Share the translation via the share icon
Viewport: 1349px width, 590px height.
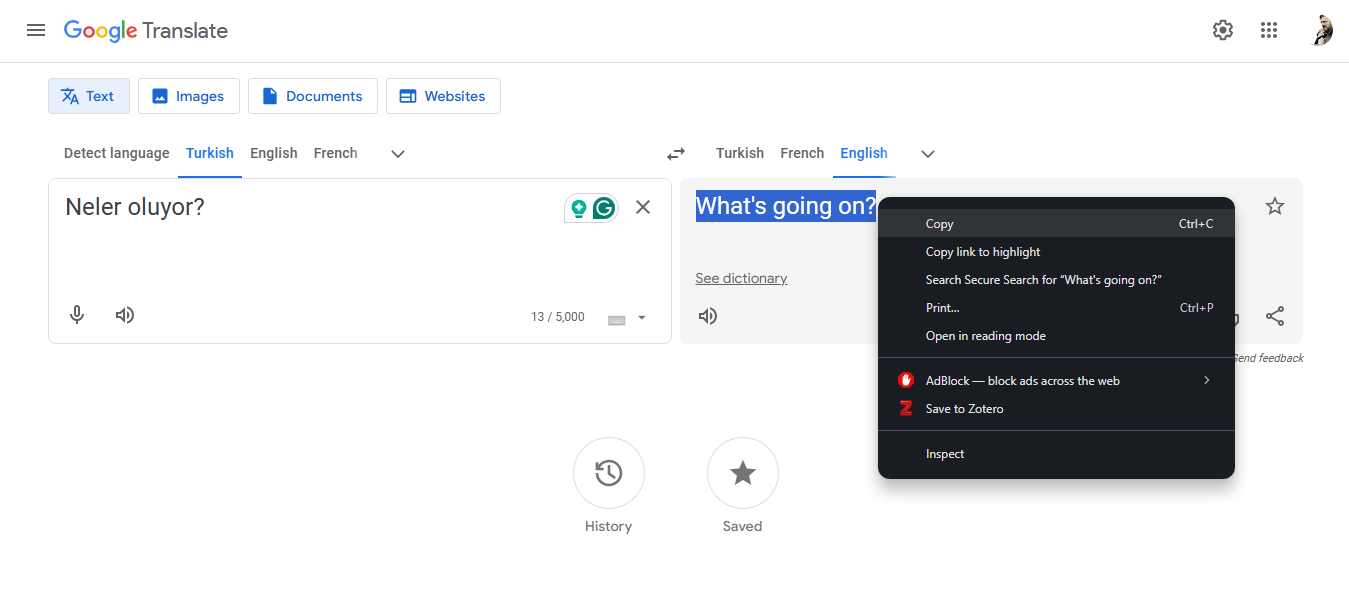coord(1275,315)
